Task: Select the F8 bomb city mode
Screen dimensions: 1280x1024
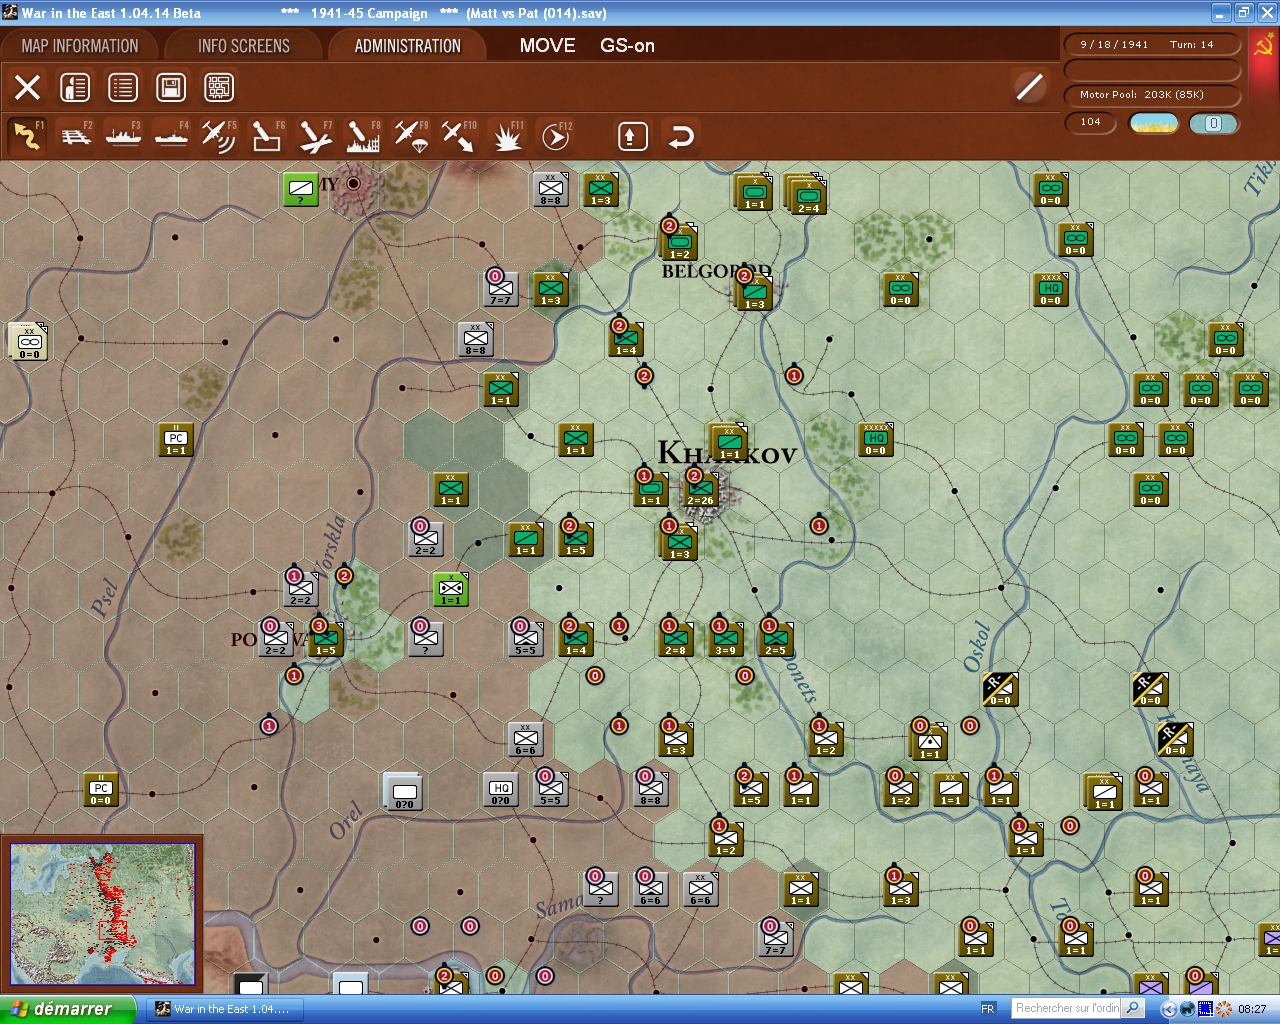Action: [363, 136]
